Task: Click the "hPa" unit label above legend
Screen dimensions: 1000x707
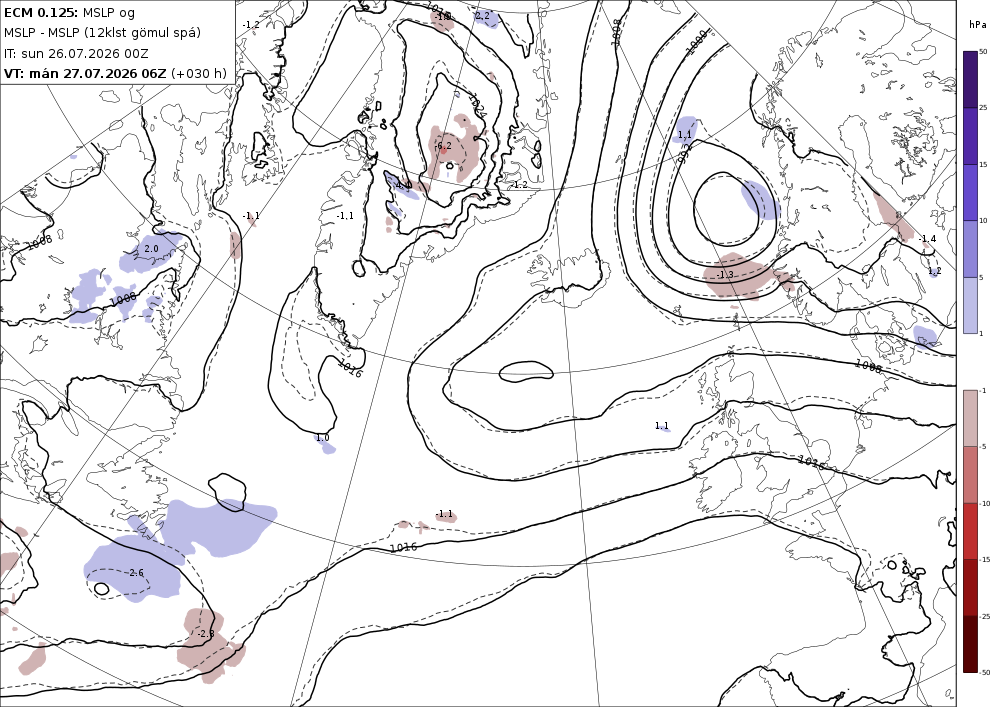Action: (x=976, y=25)
